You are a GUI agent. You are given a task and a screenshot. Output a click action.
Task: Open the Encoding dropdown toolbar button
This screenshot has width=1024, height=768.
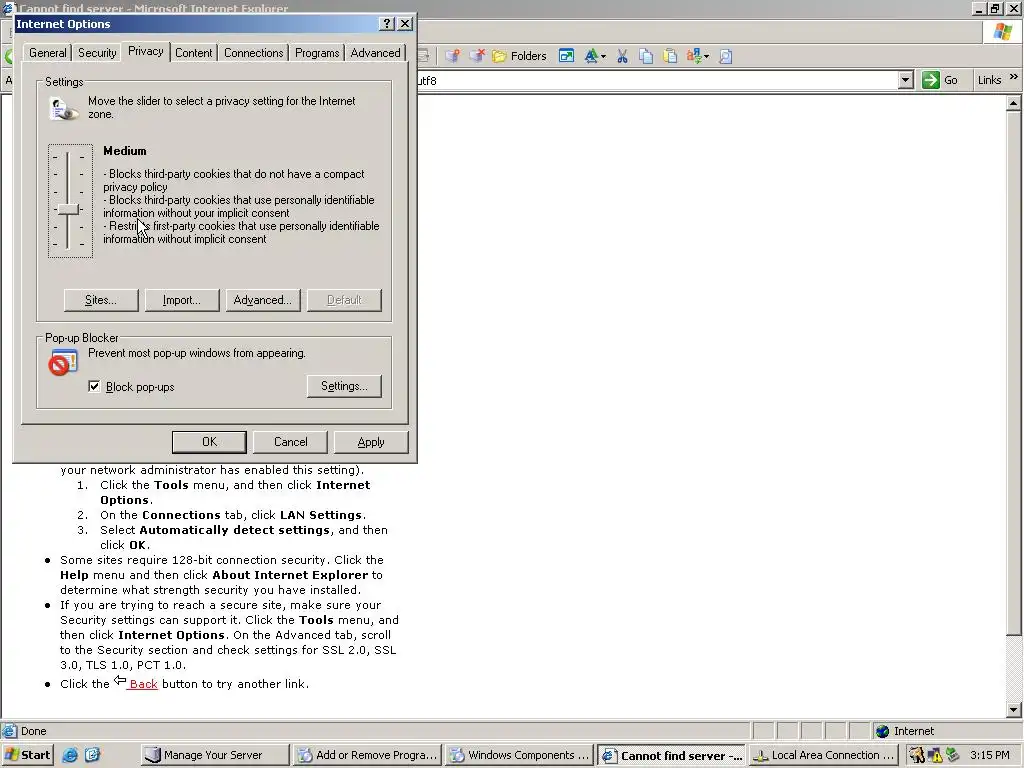pos(697,56)
